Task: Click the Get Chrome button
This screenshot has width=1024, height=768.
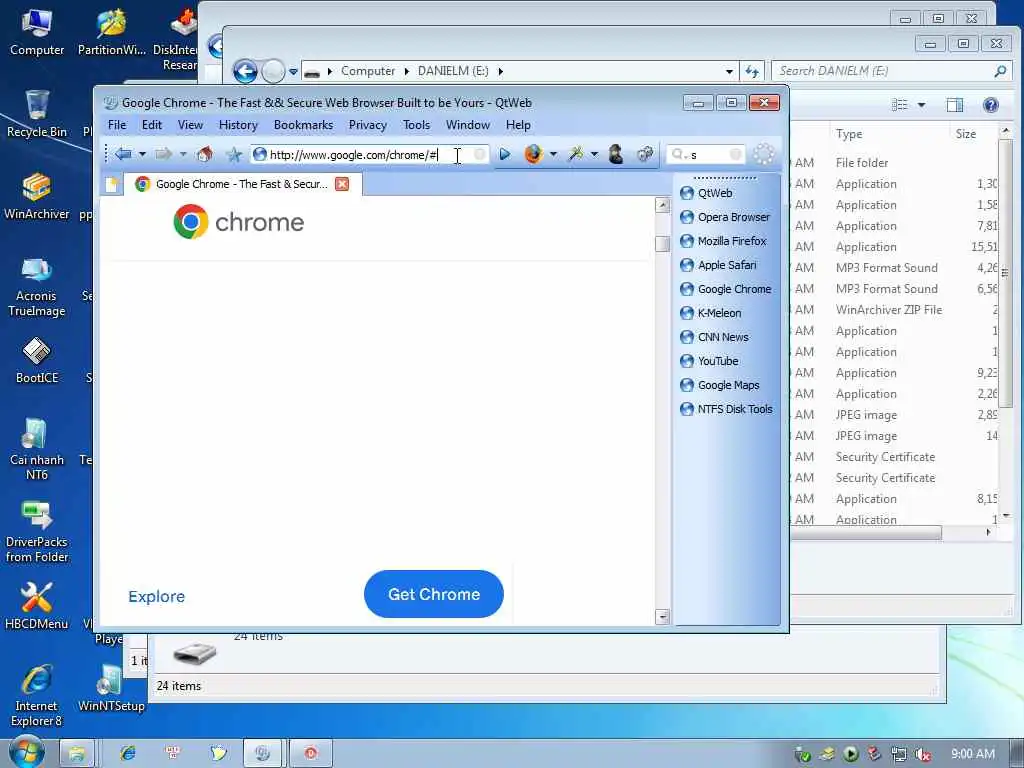Action: 434,594
